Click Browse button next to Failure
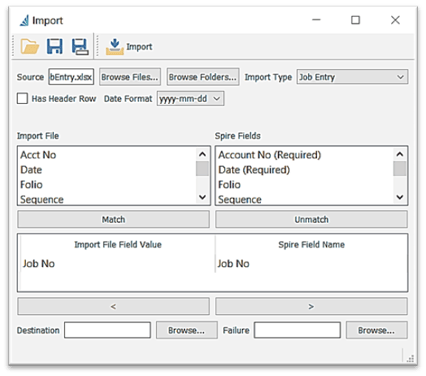The height and width of the screenshot is (376, 426). tap(377, 330)
